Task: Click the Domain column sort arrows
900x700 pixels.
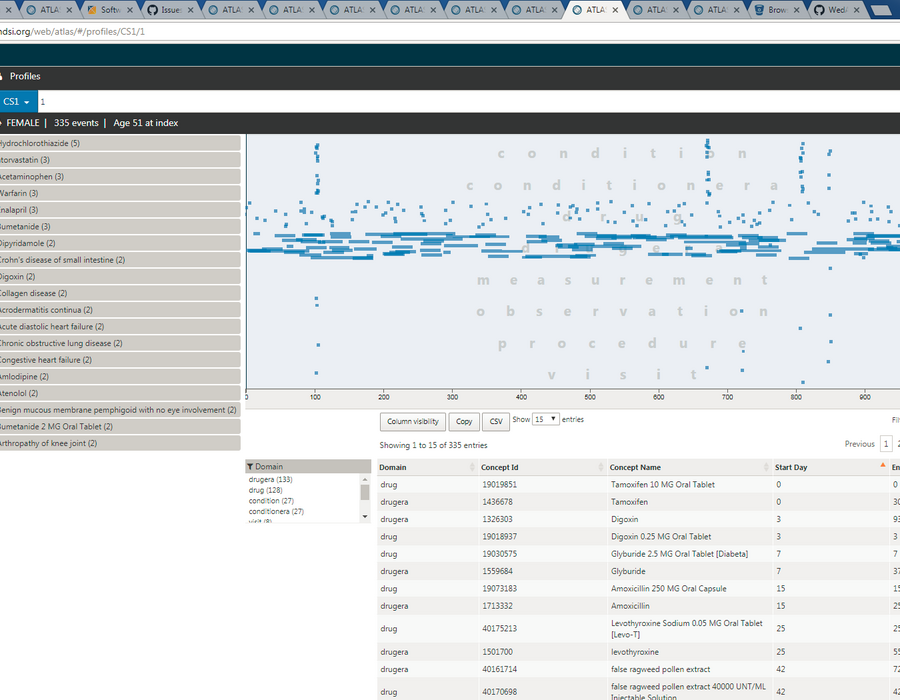Action: [x=472, y=467]
